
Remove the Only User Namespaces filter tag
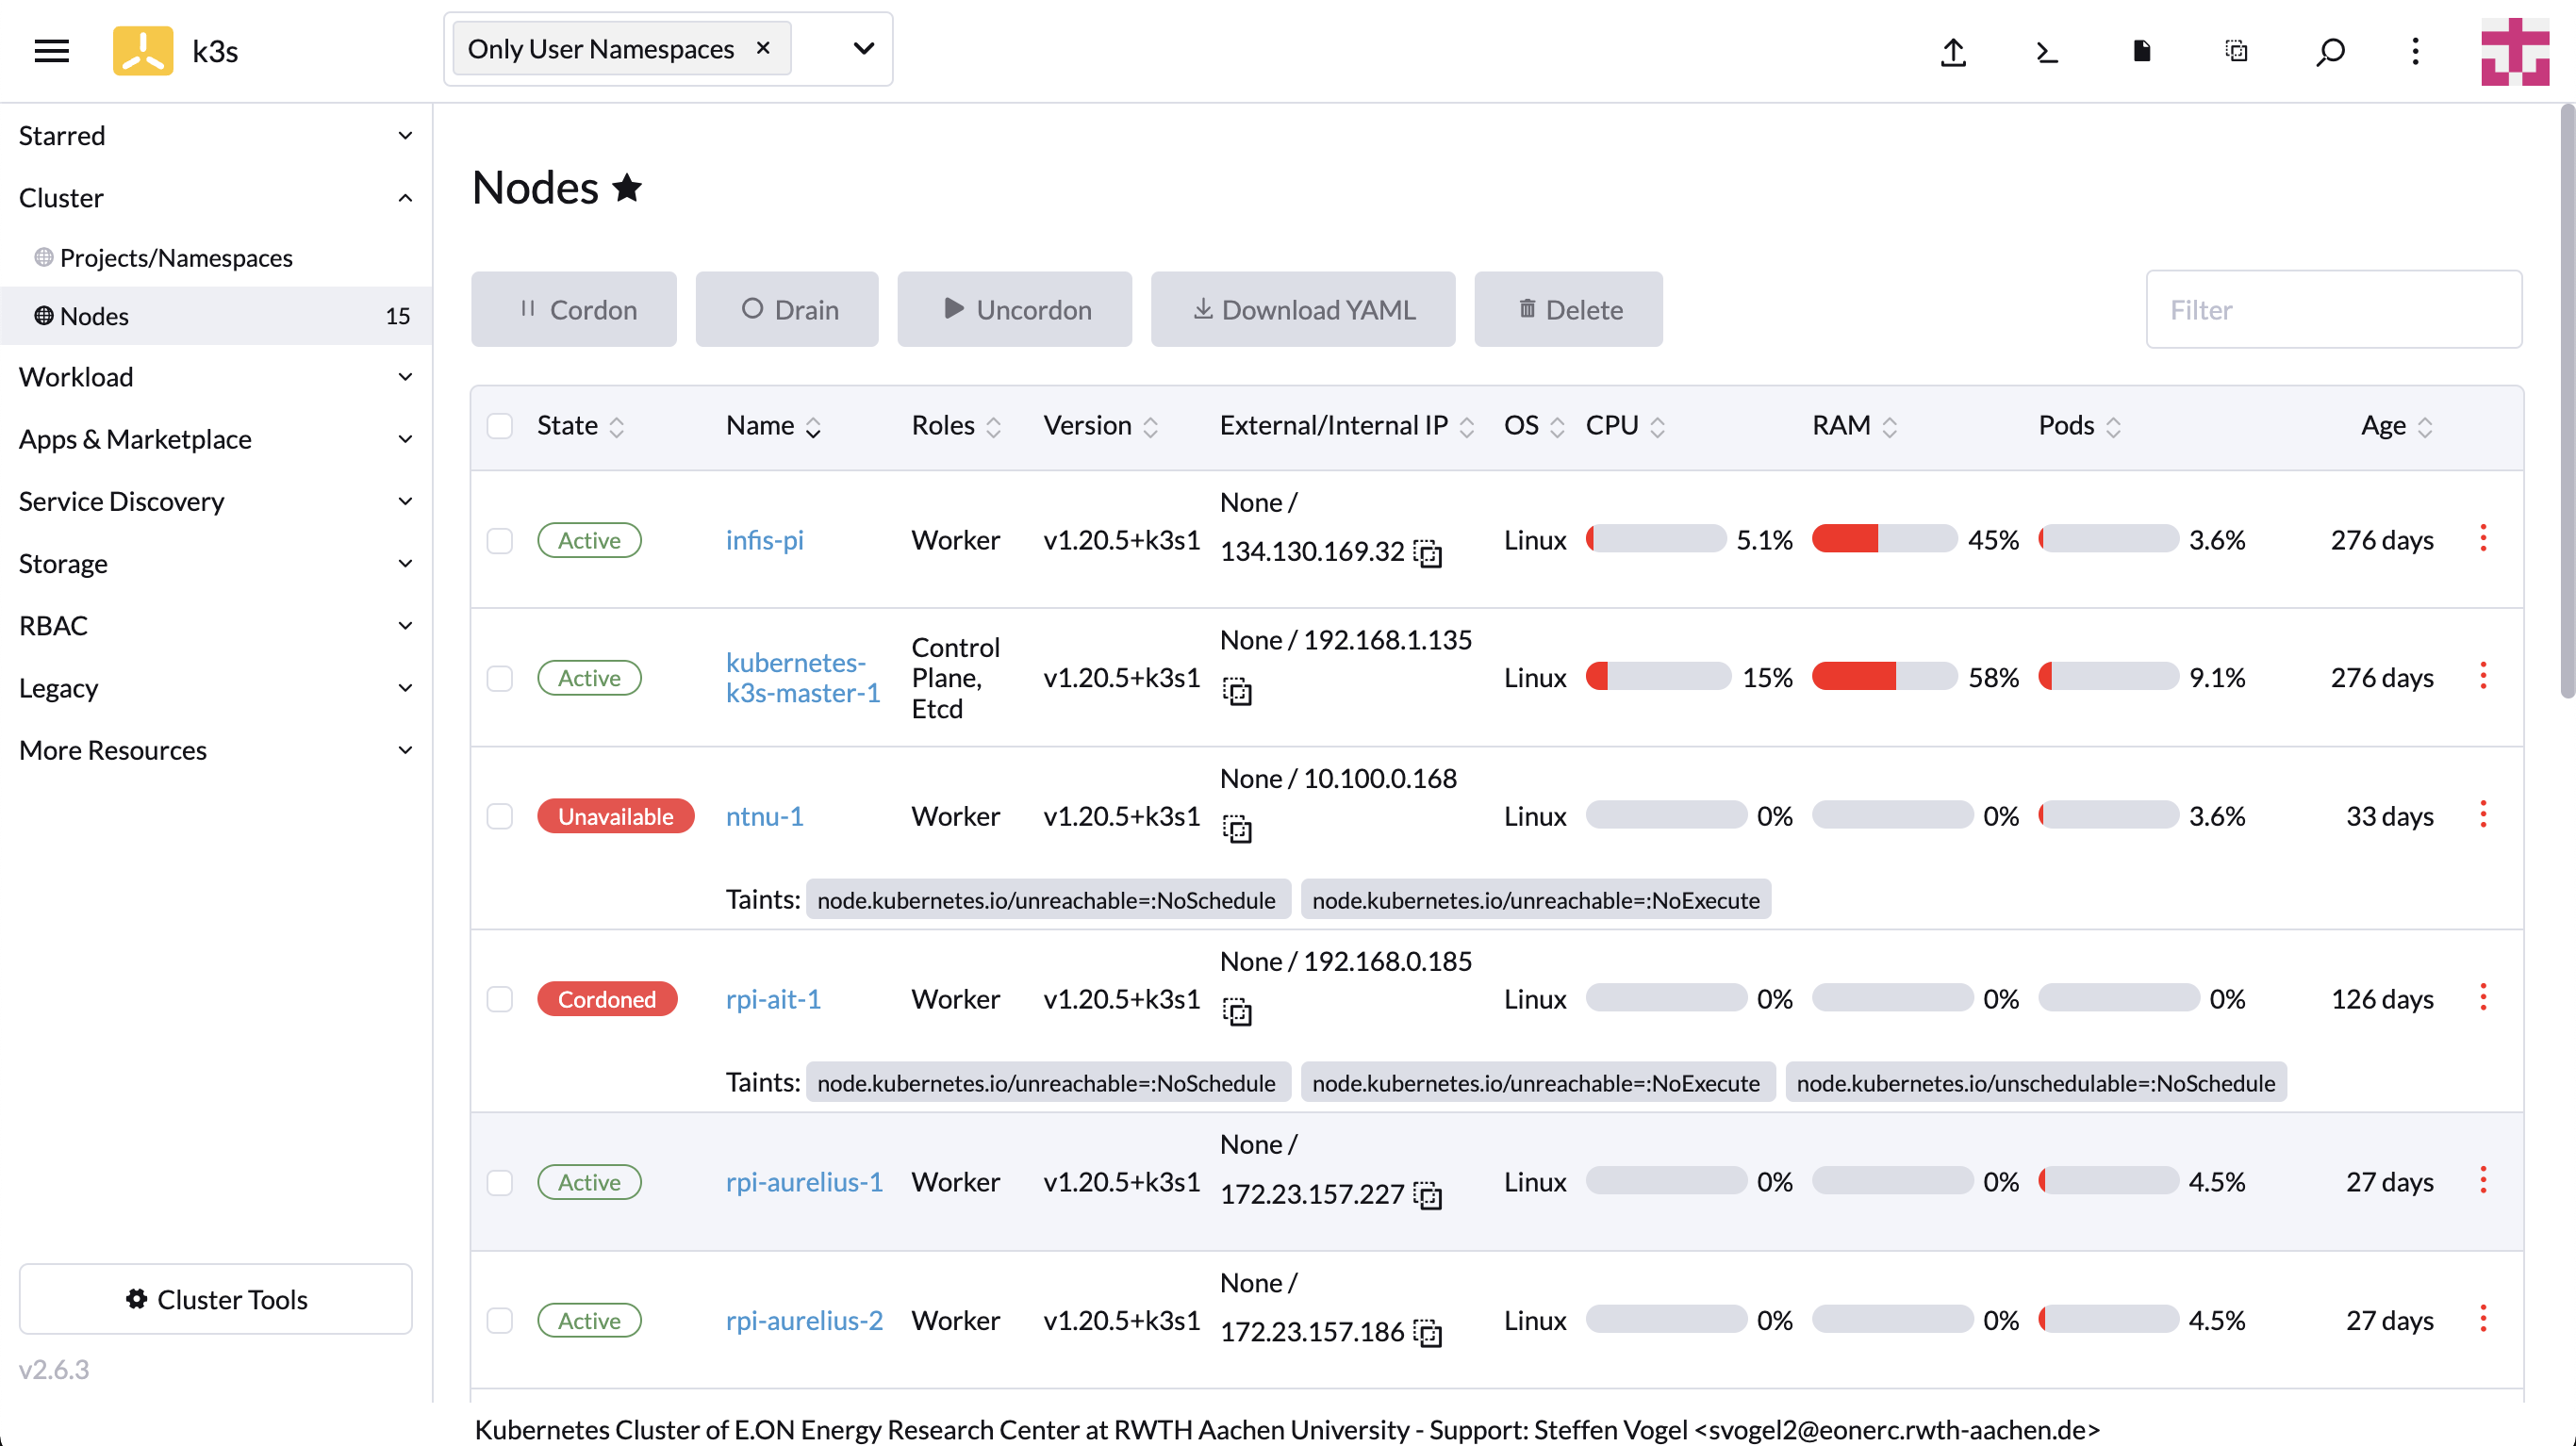(763, 47)
